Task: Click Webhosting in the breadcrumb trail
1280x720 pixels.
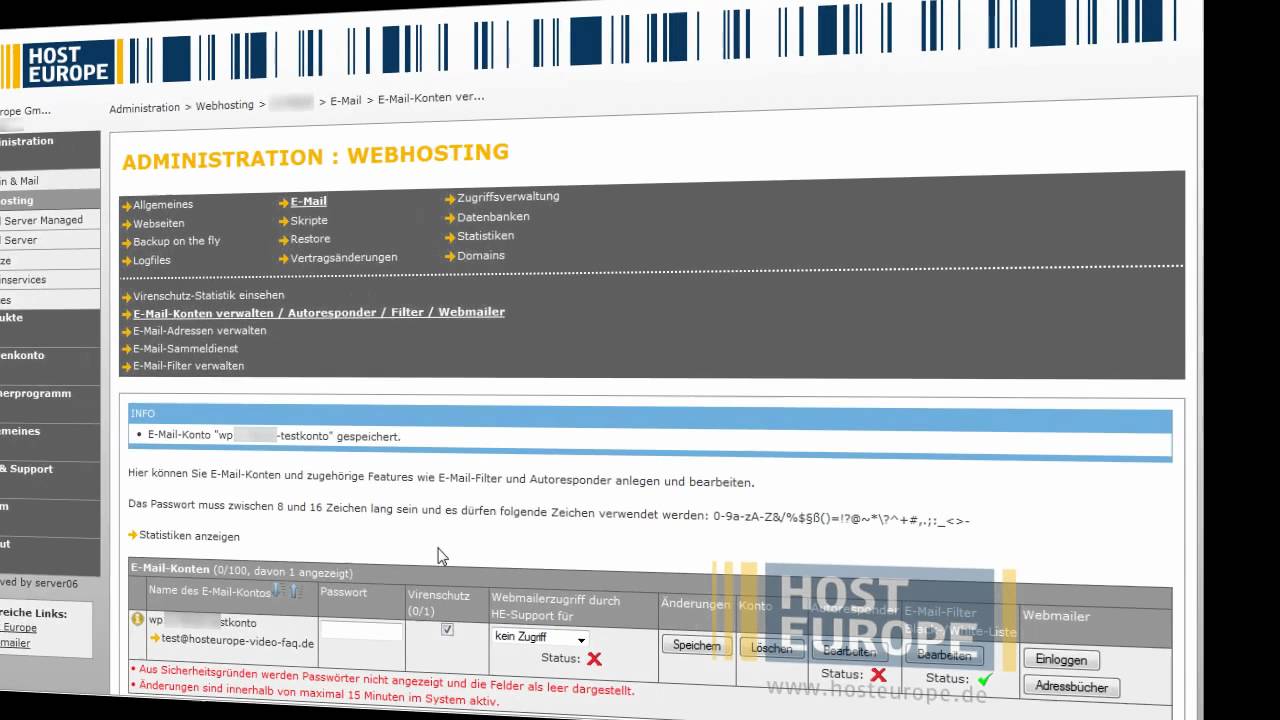Action: pos(224,106)
